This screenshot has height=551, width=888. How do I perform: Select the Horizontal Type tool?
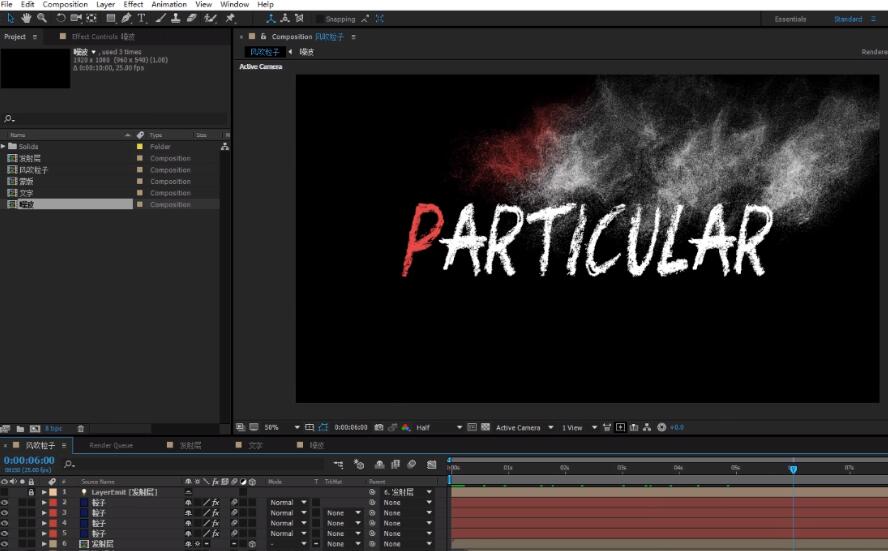tap(141, 18)
